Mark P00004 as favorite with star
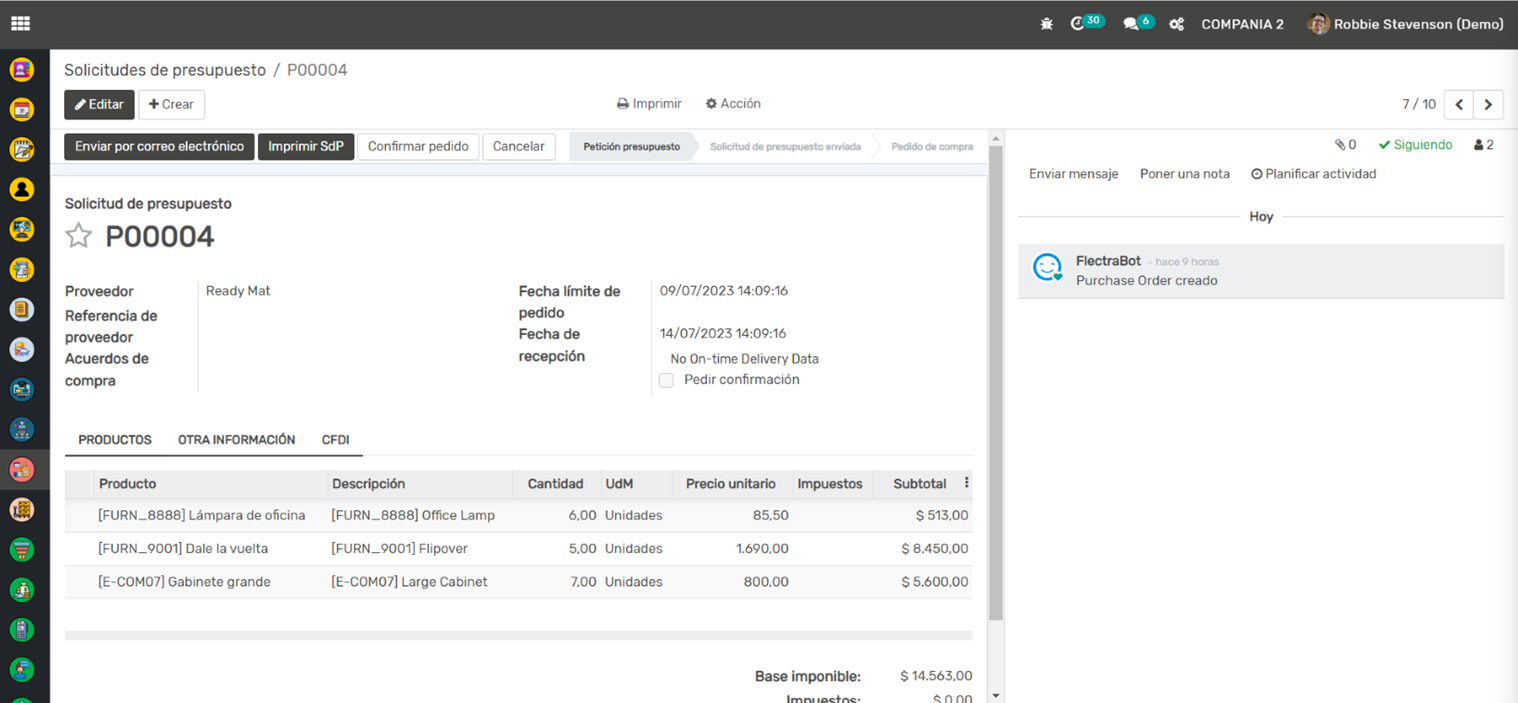The width and height of the screenshot is (1518, 703). coord(78,236)
